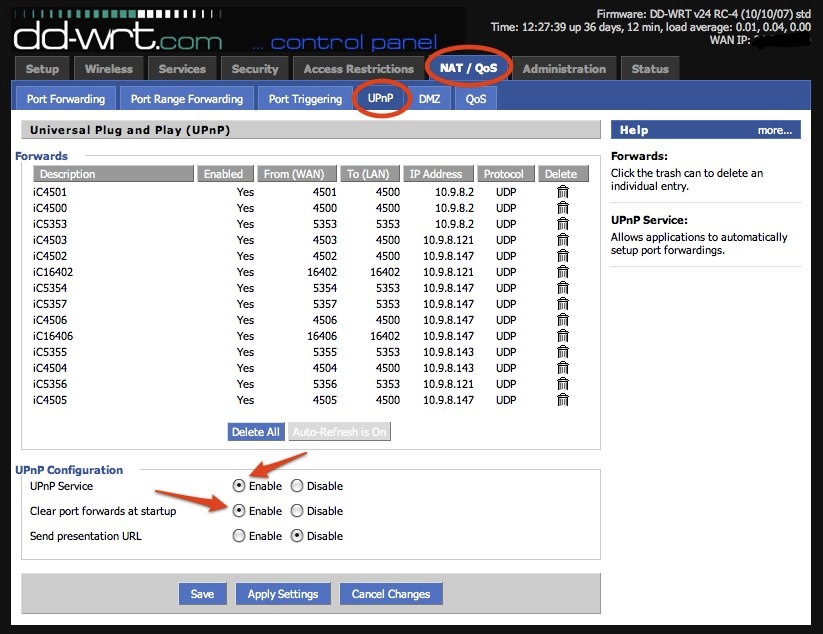Click the iC16402 description text
Screen dimensions: 823x634
[52, 272]
